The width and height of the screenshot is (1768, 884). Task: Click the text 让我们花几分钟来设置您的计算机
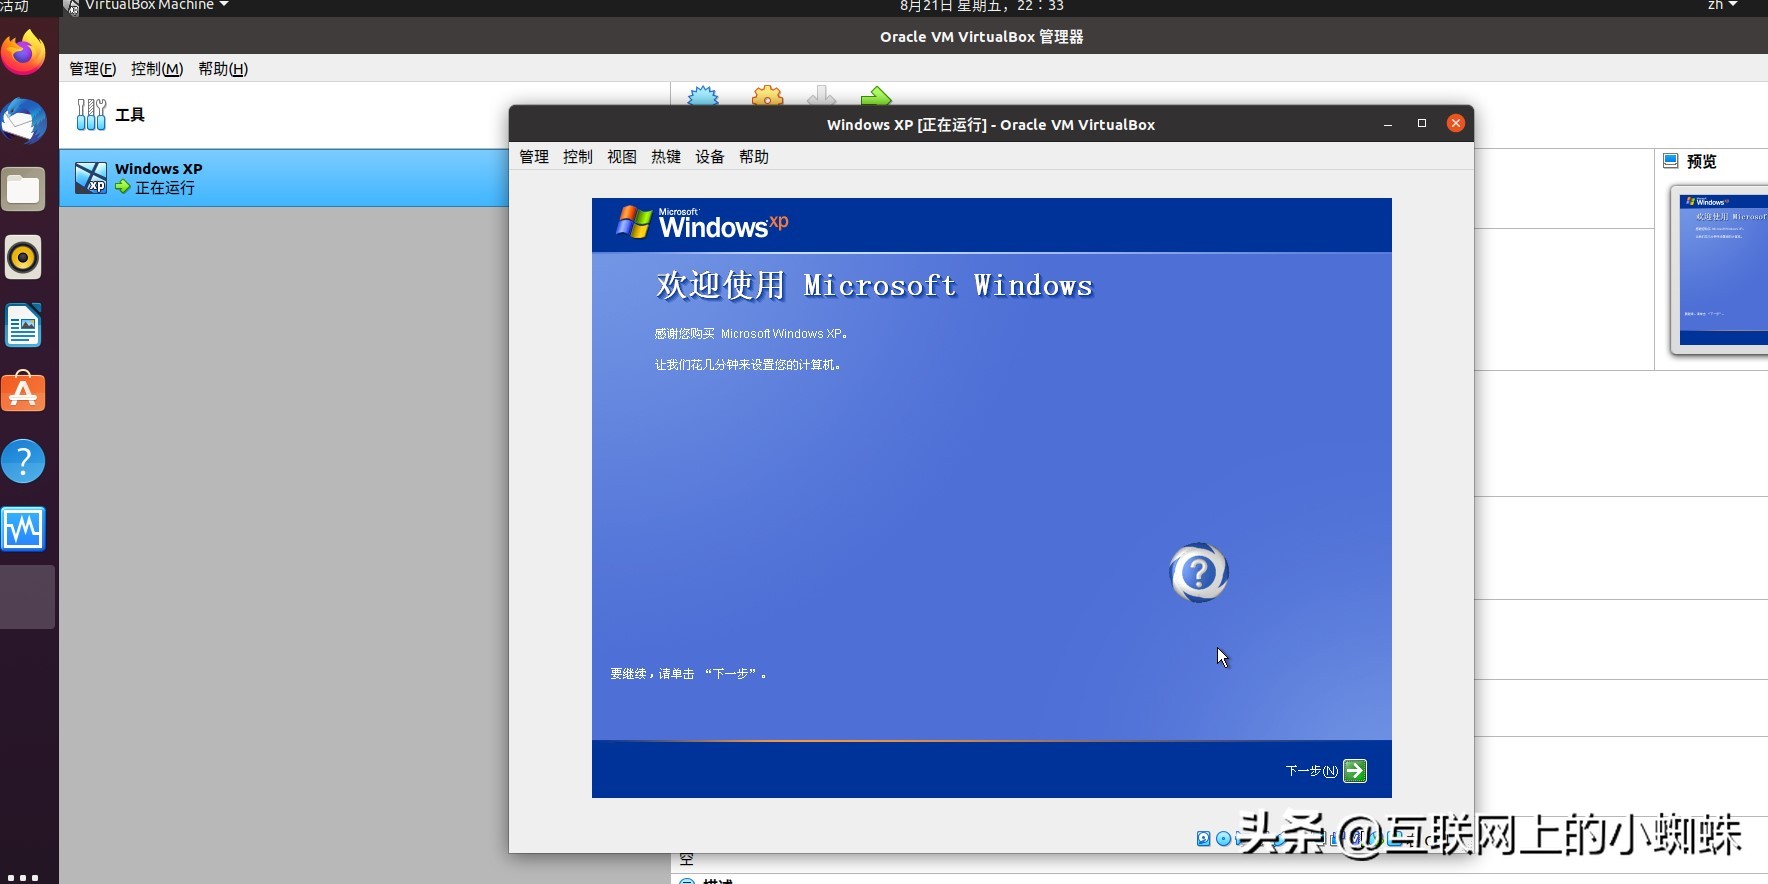pyautogui.click(x=748, y=365)
